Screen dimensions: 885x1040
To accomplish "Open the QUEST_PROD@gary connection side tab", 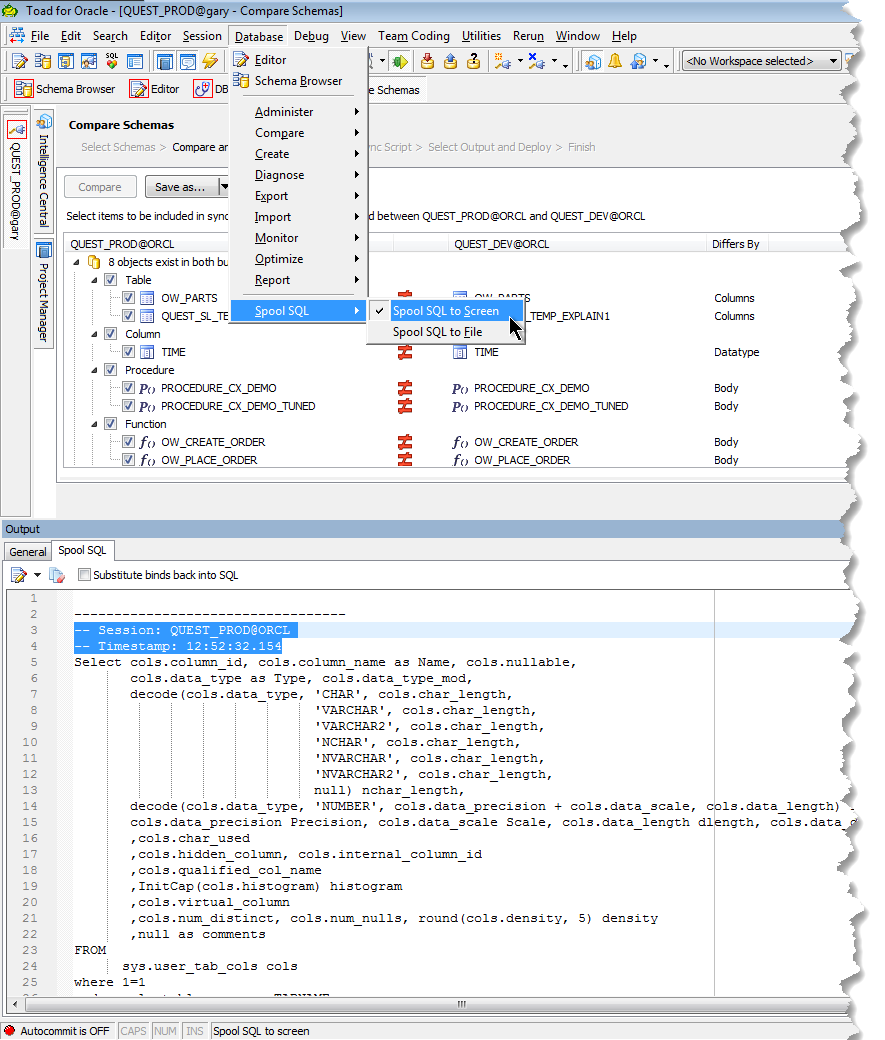I will [x=16, y=180].
